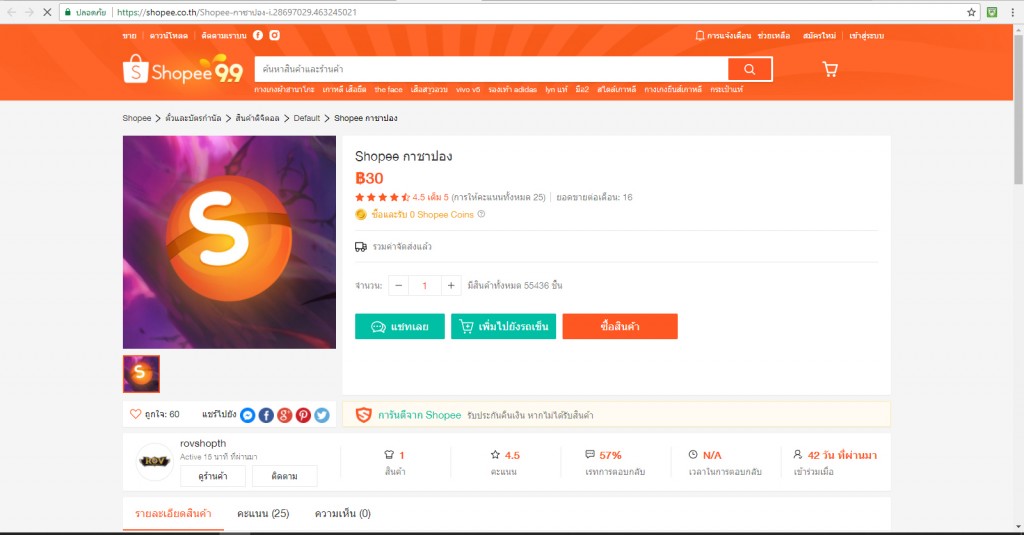
Task: Open Shopee's Facebook page from header icon
Action: [258, 35]
